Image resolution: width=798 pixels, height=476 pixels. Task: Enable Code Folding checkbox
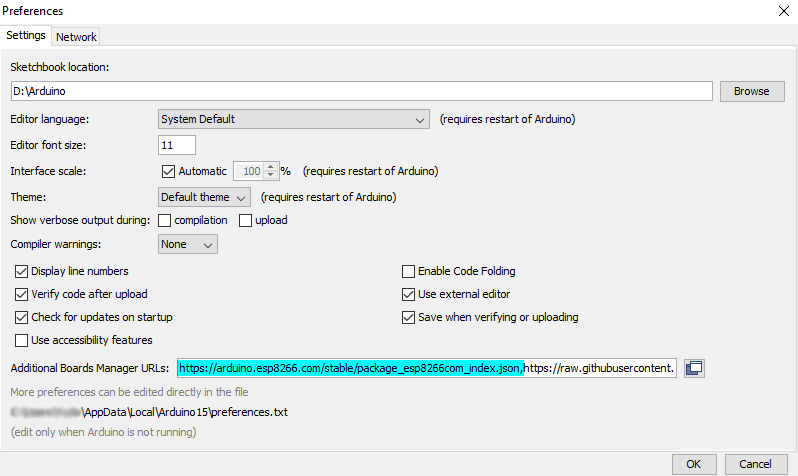[408, 271]
